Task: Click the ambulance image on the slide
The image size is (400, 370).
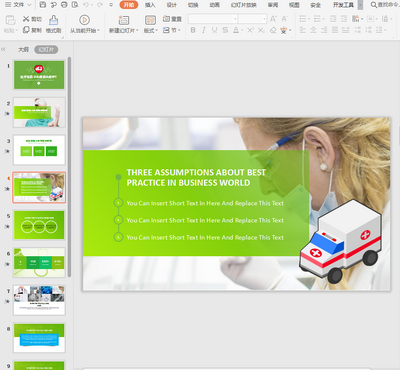Action: pos(341,241)
